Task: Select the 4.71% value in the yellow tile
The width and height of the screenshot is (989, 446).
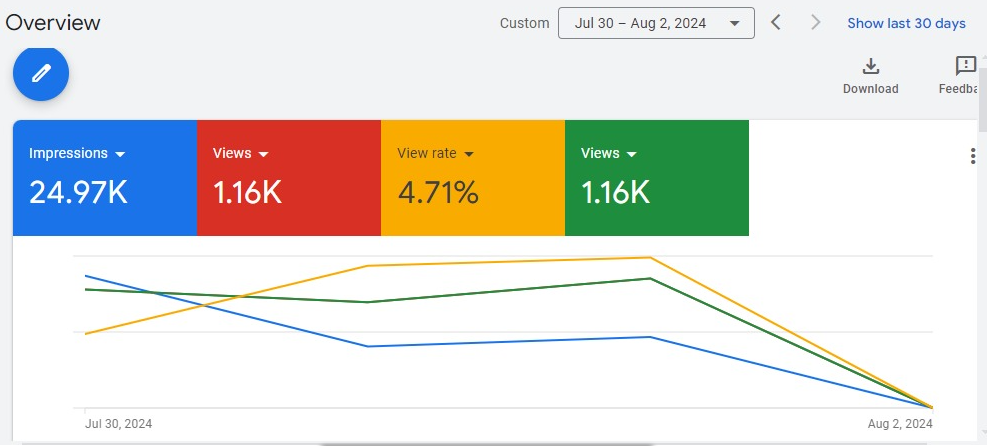Action: coord(438,192)
